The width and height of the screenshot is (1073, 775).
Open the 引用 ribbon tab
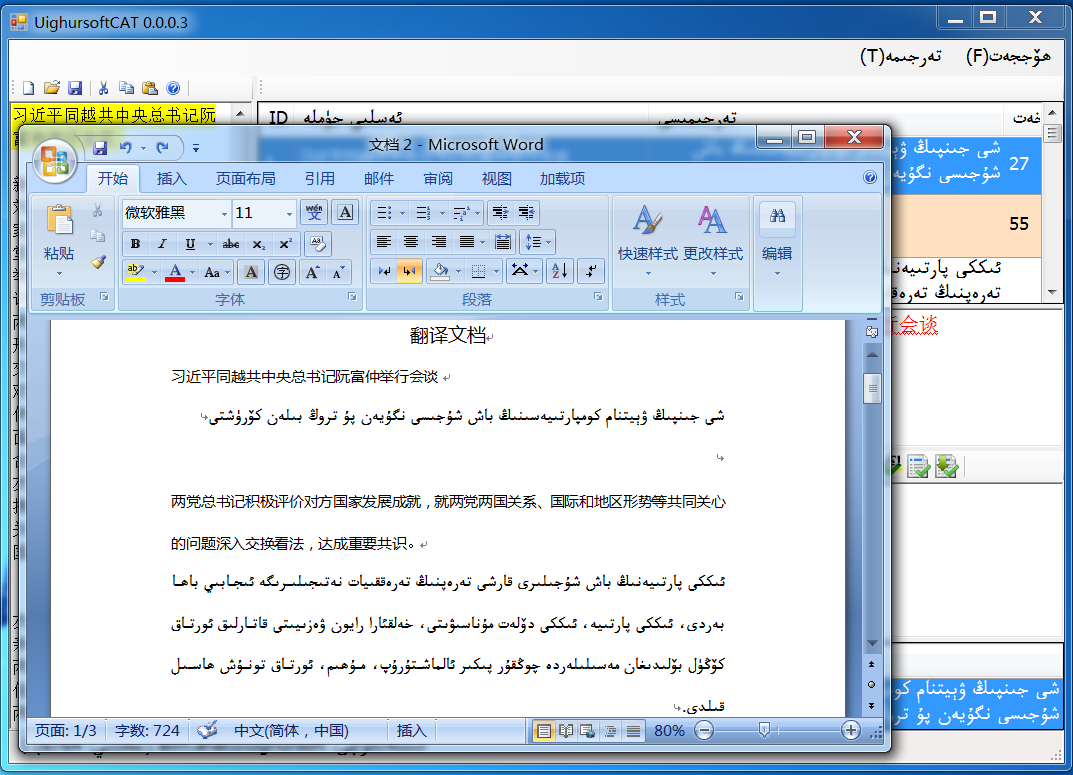[320, 179]
